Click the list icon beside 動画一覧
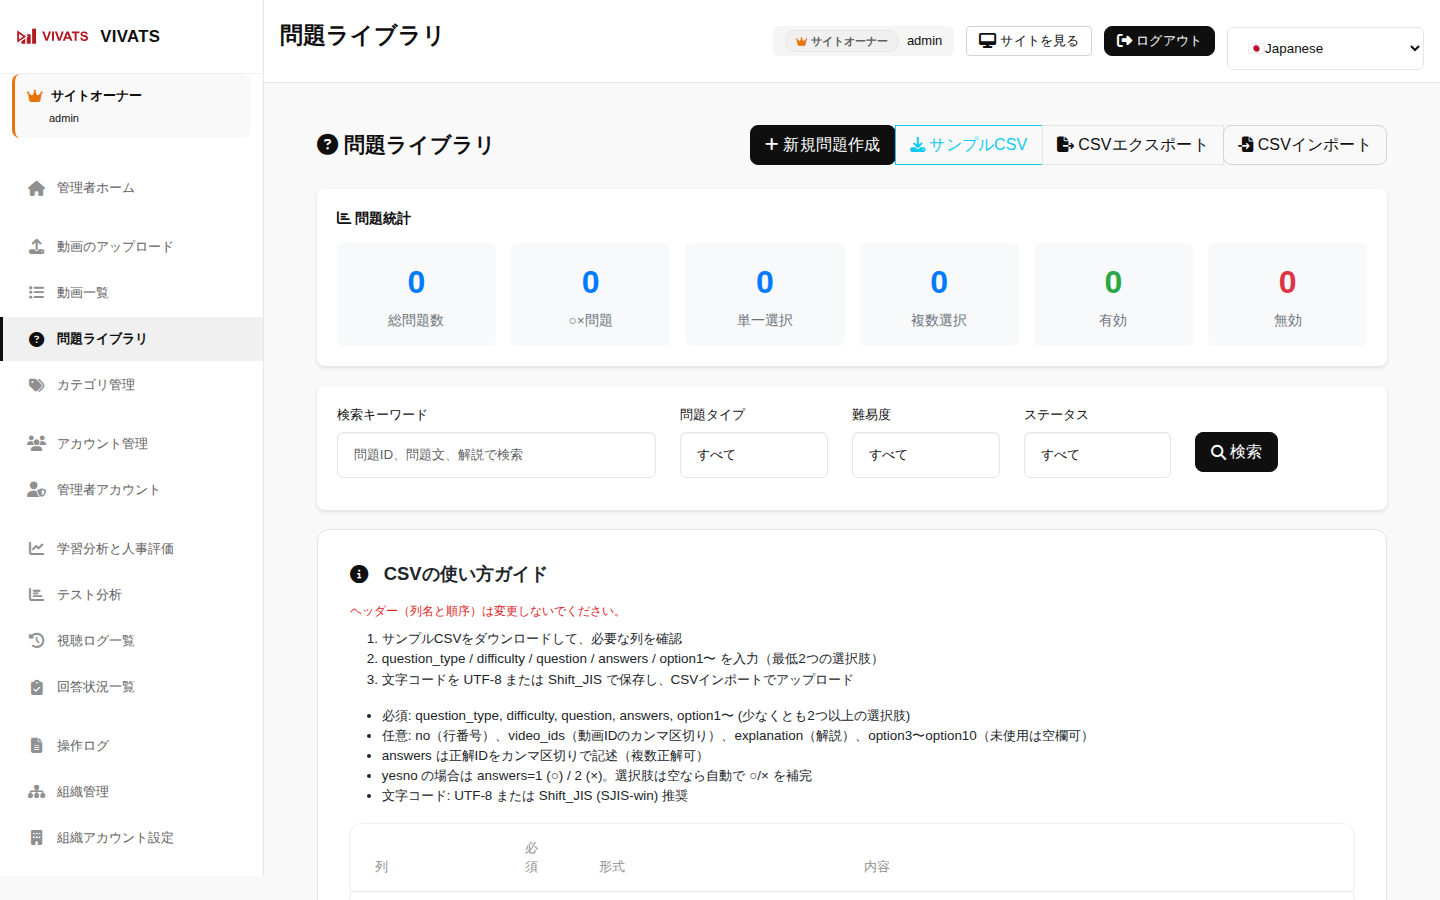Viewport: 1440px width, 900px height. [37, 293]
